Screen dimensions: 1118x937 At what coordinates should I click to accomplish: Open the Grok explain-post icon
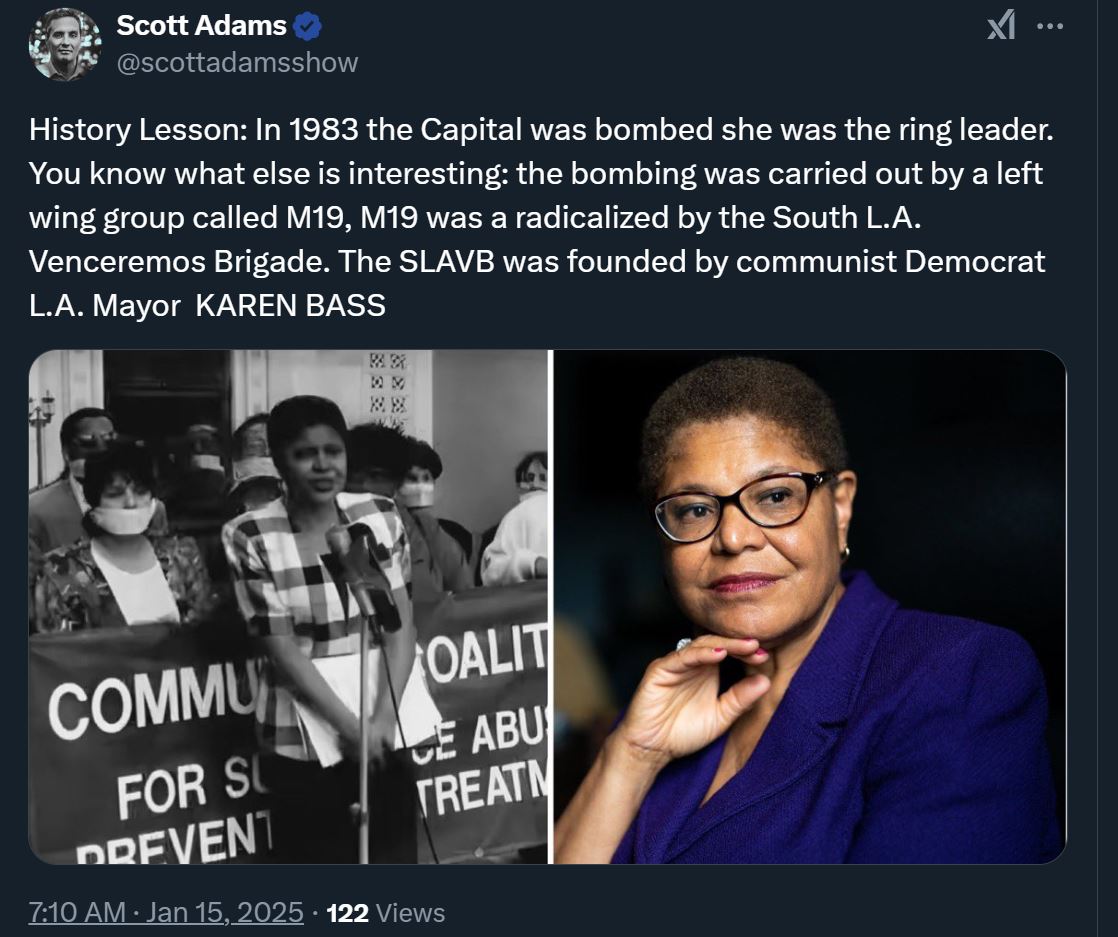1002,26
